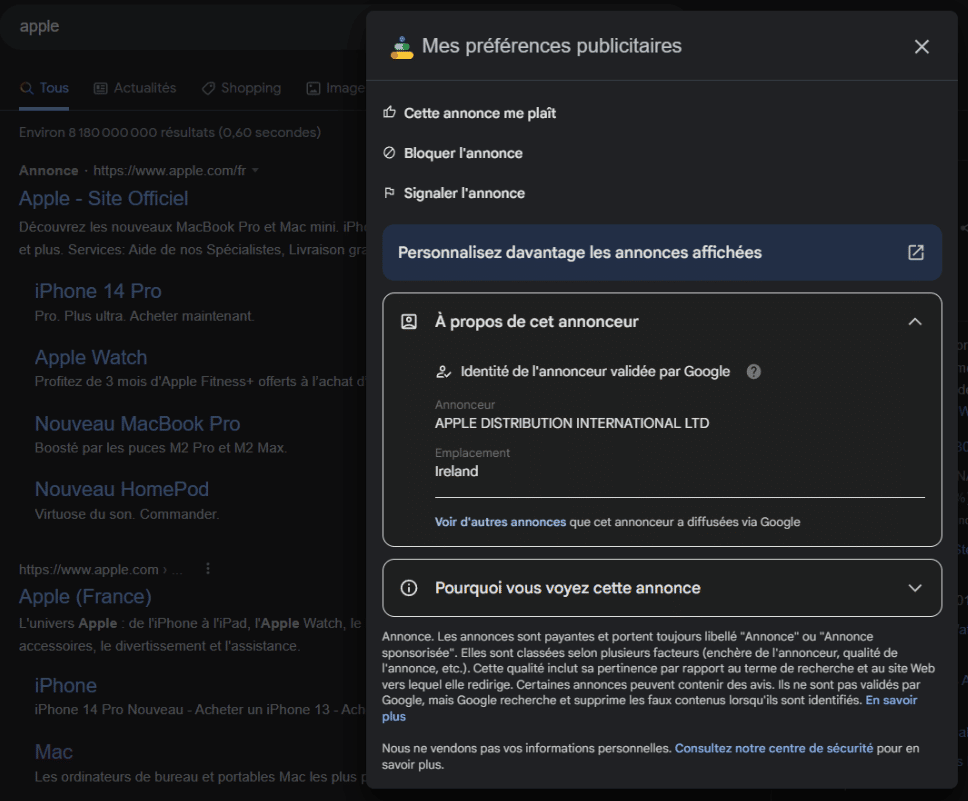The height and width of the screenshot is (801, 968).
Task: Click the flag icon for Signaler l'annonce
Action: pos(389,193)
